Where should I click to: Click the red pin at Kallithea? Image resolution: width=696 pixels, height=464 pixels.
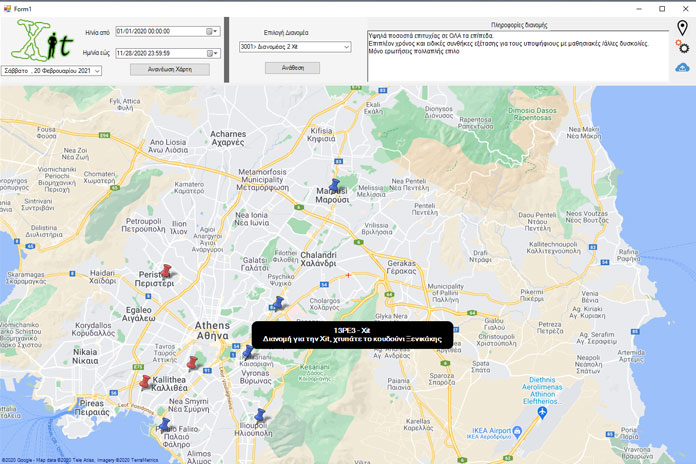pyautogui.click(x=146, y=382)
